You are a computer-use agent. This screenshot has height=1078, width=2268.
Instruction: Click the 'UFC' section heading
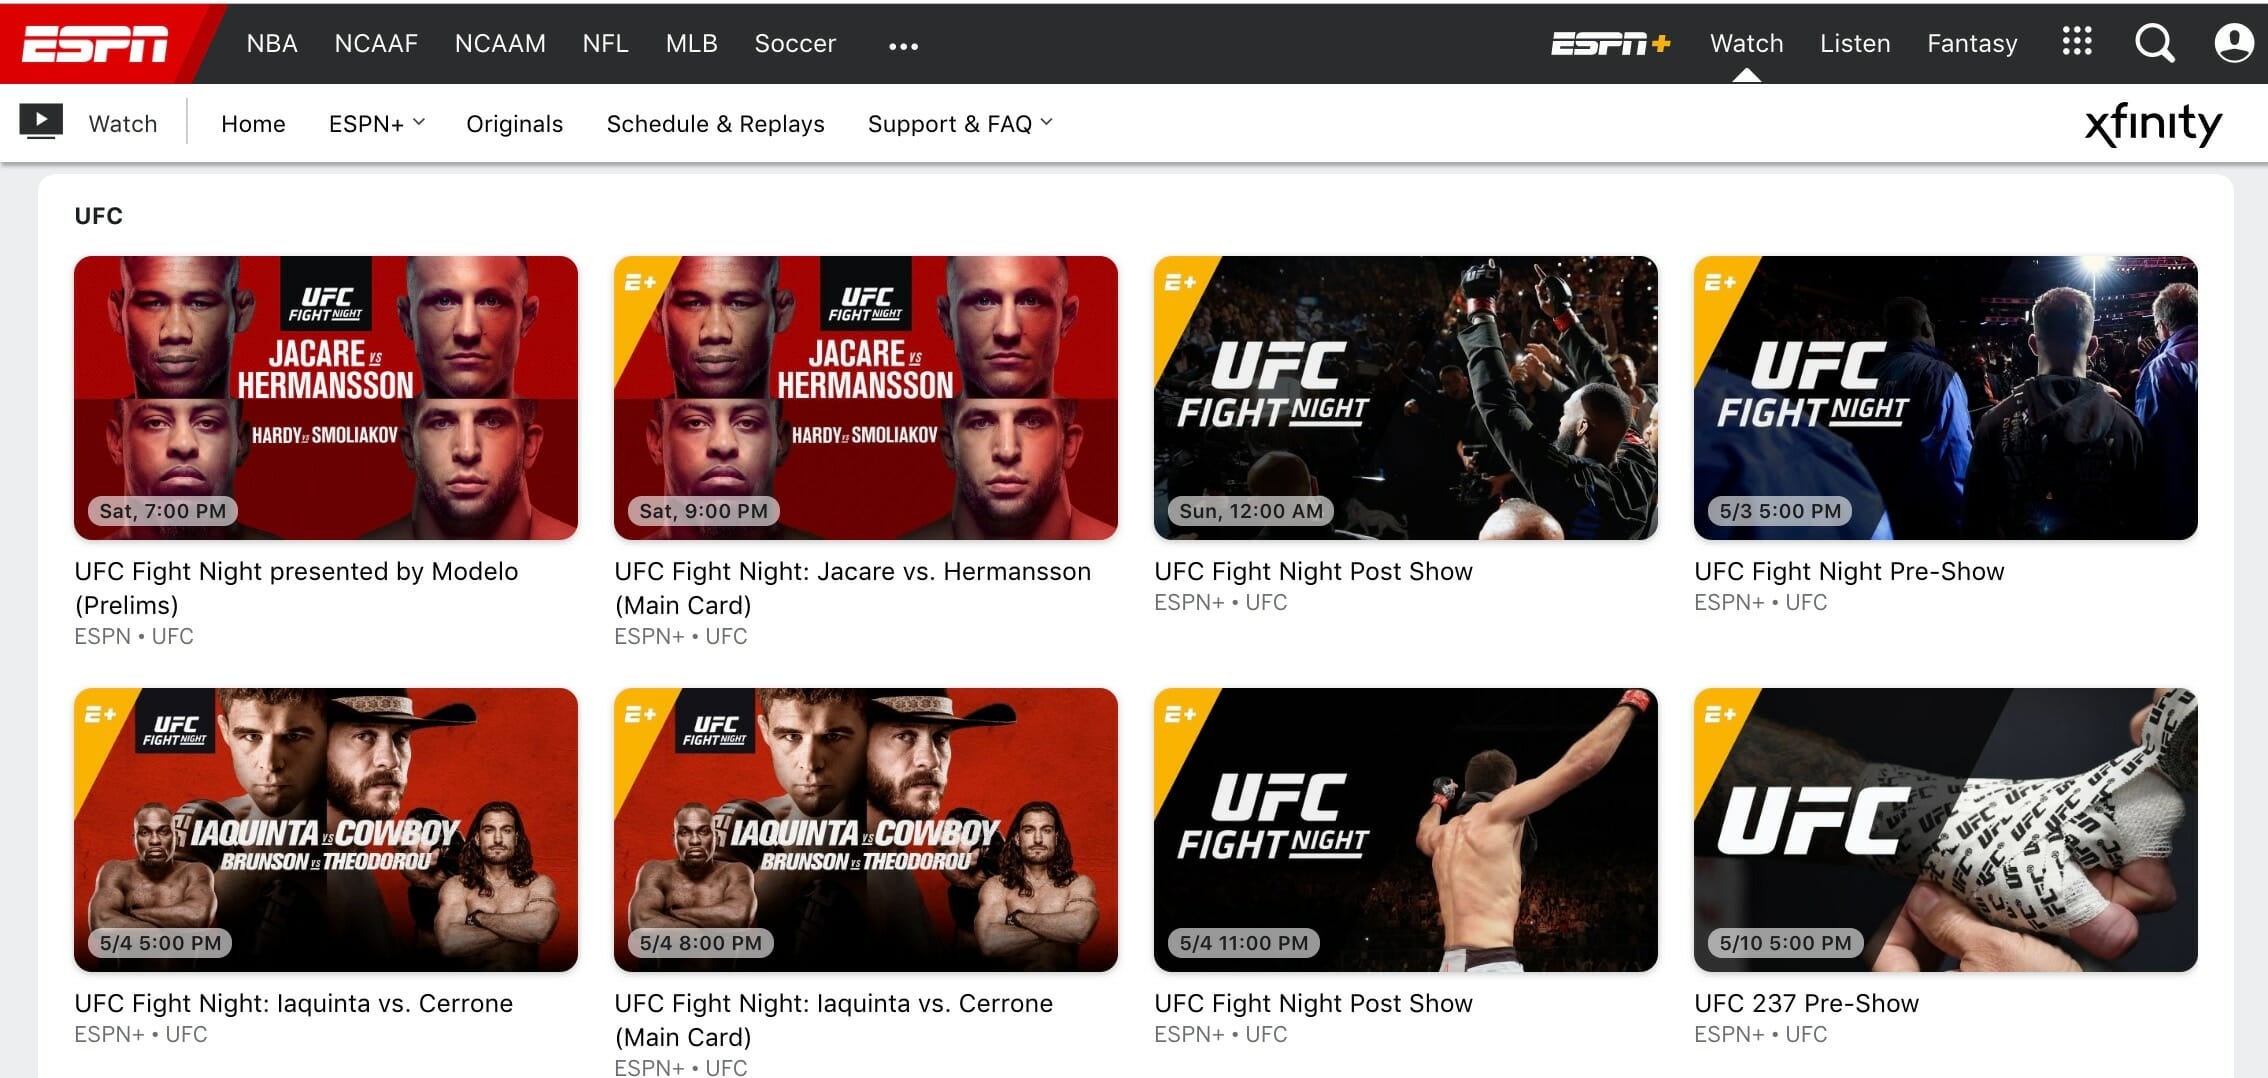[x=98, y=216]
